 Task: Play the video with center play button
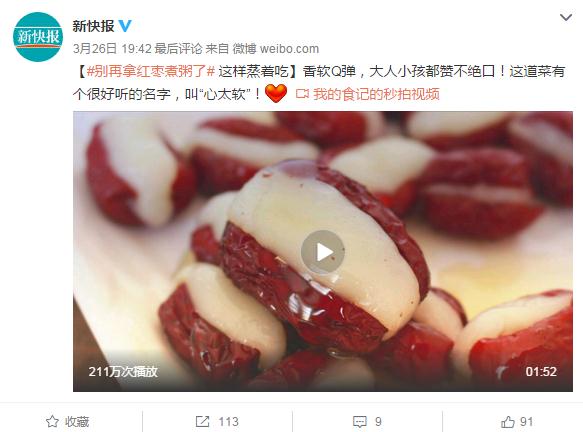[x=323, y=252]
